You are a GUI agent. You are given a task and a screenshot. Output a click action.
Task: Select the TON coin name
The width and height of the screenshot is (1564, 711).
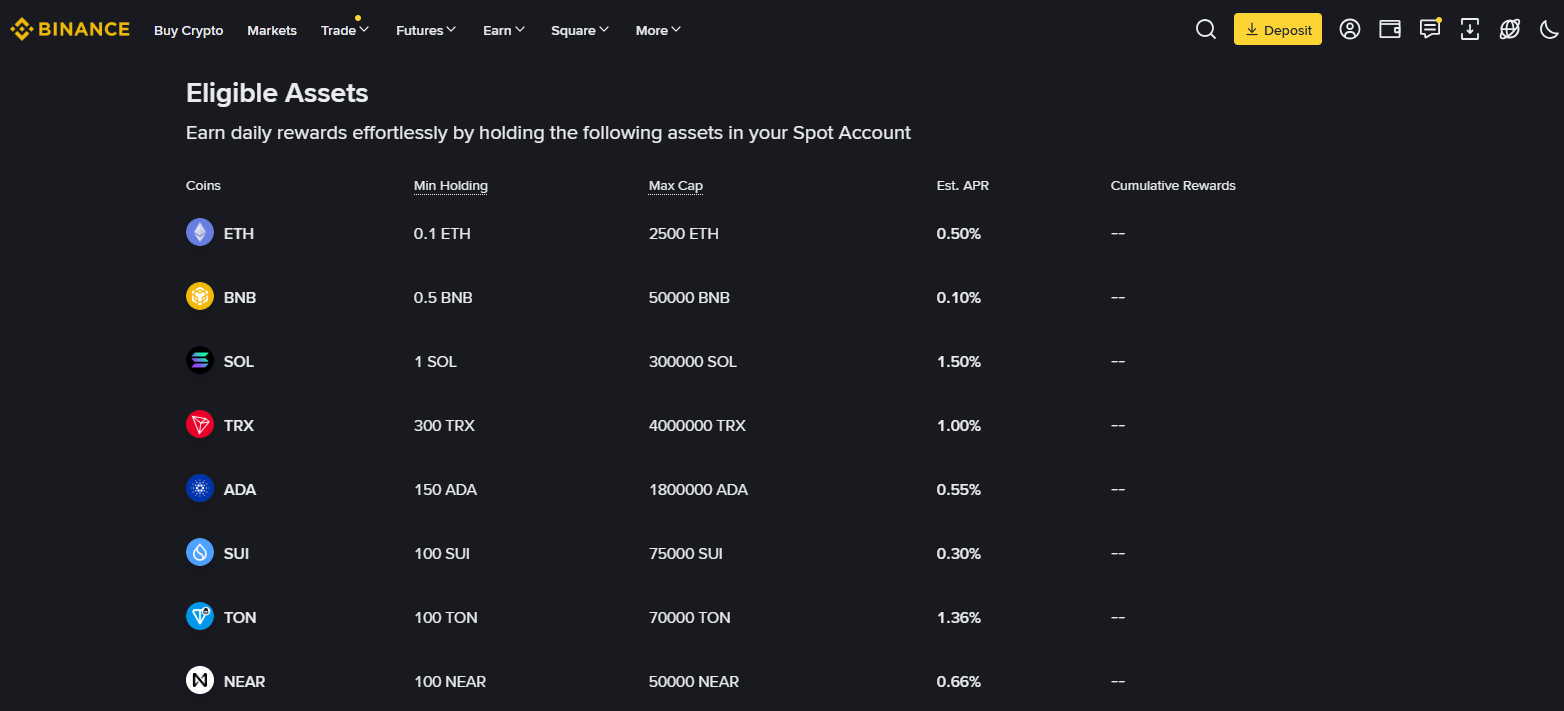click(x=240, y=617)
